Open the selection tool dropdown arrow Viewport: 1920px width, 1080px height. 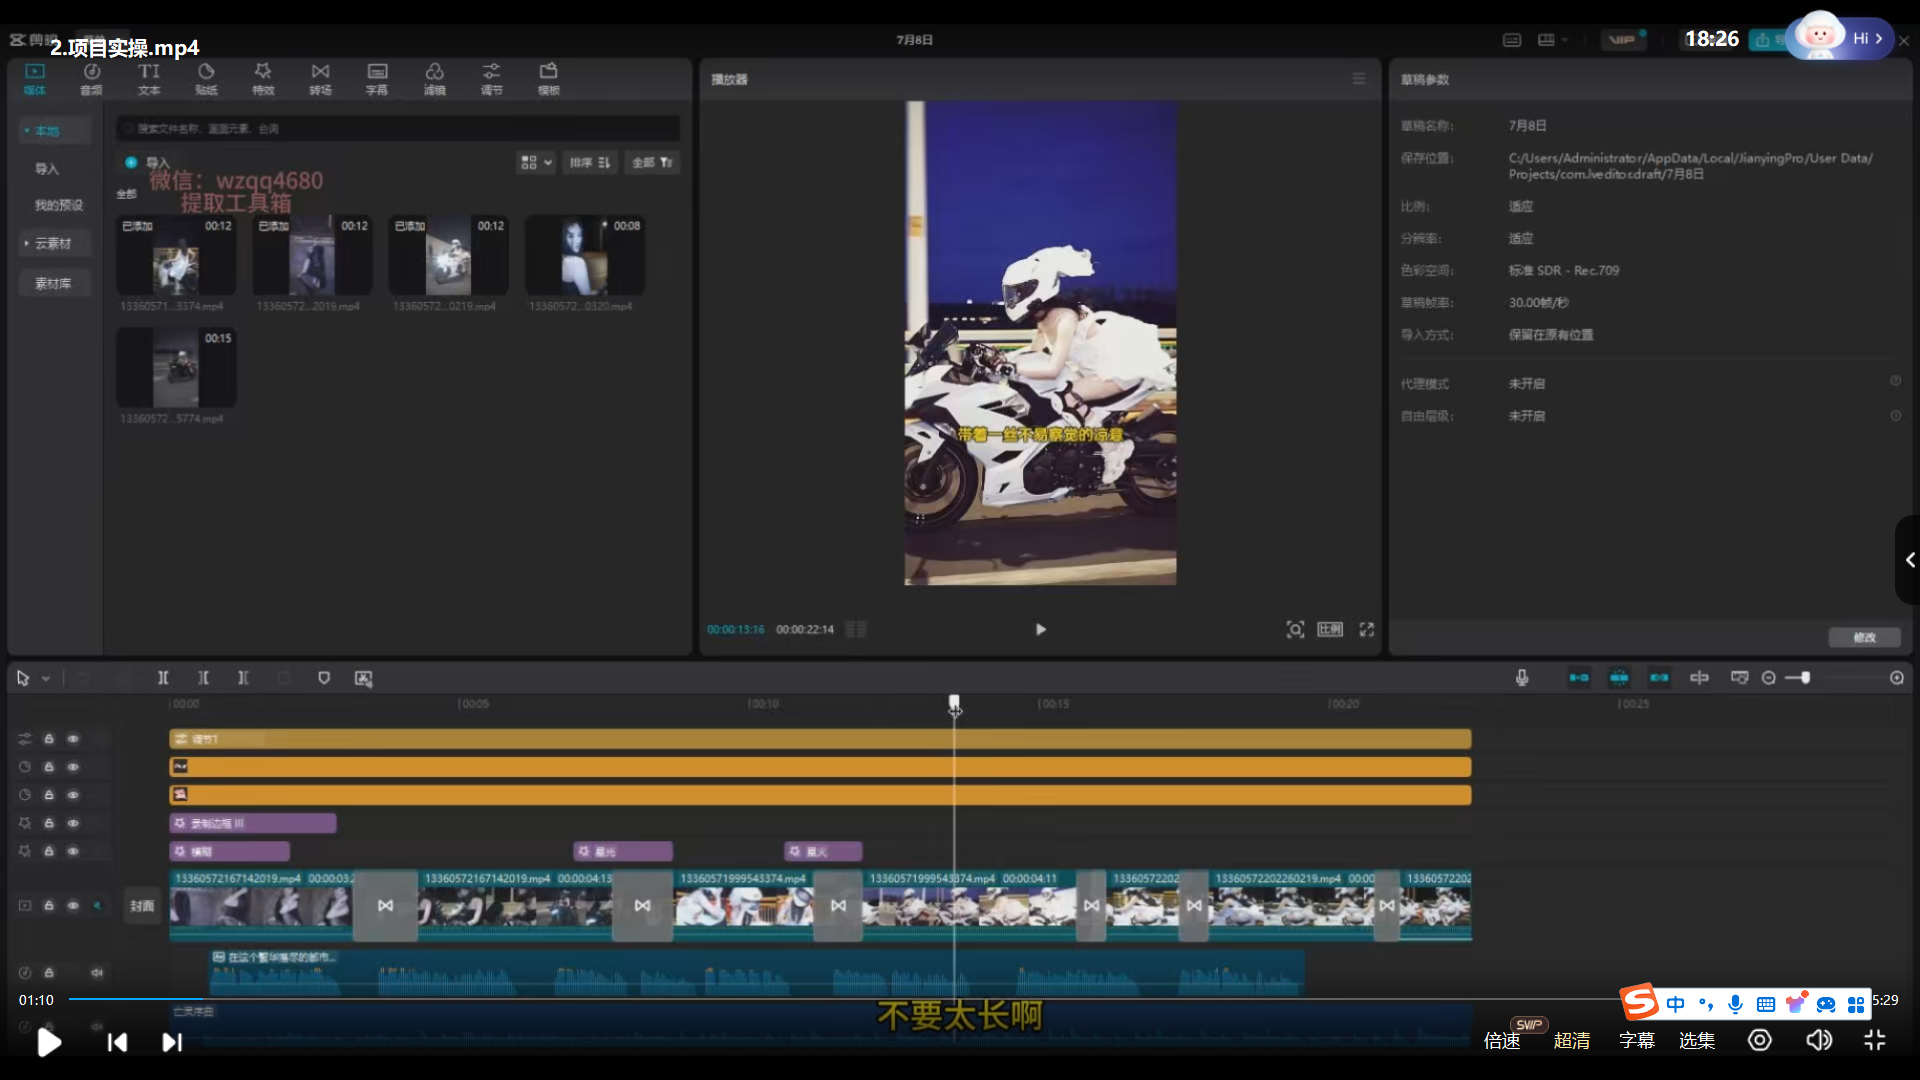point(46,678)
